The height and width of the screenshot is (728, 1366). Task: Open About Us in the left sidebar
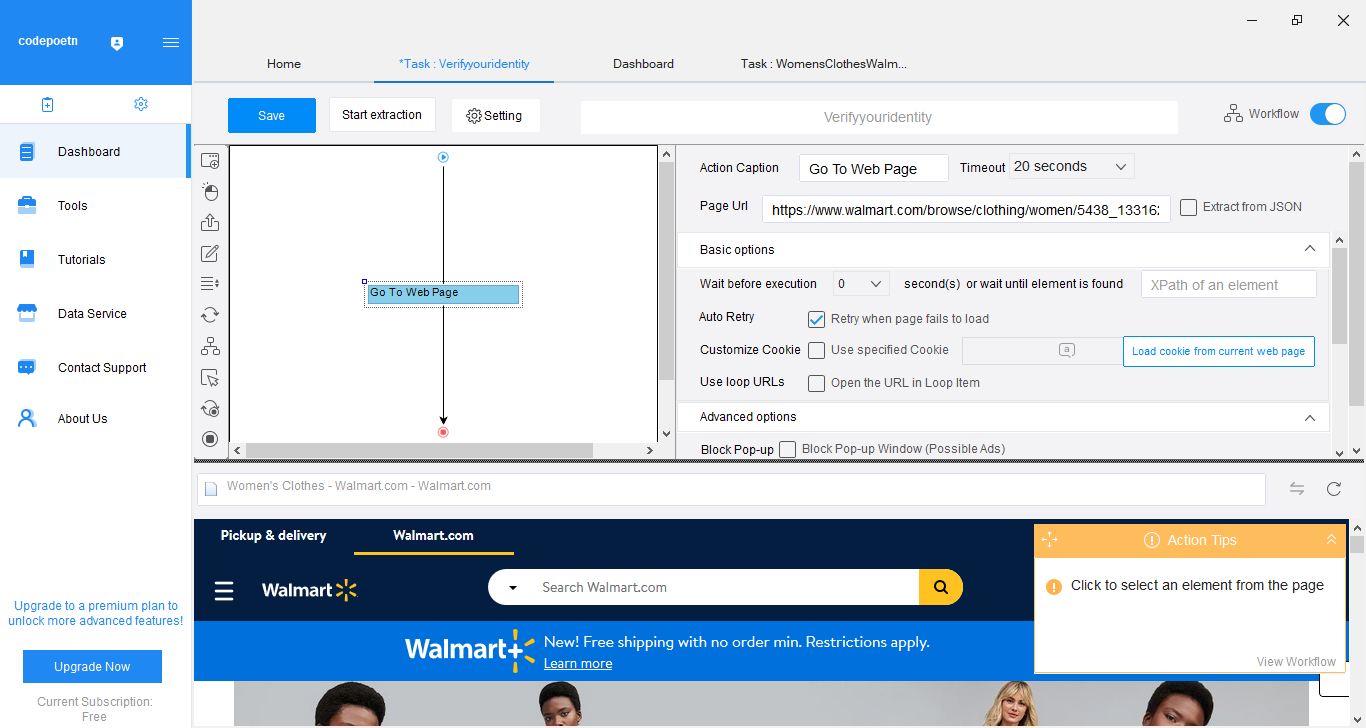click(x=95, y=419)
